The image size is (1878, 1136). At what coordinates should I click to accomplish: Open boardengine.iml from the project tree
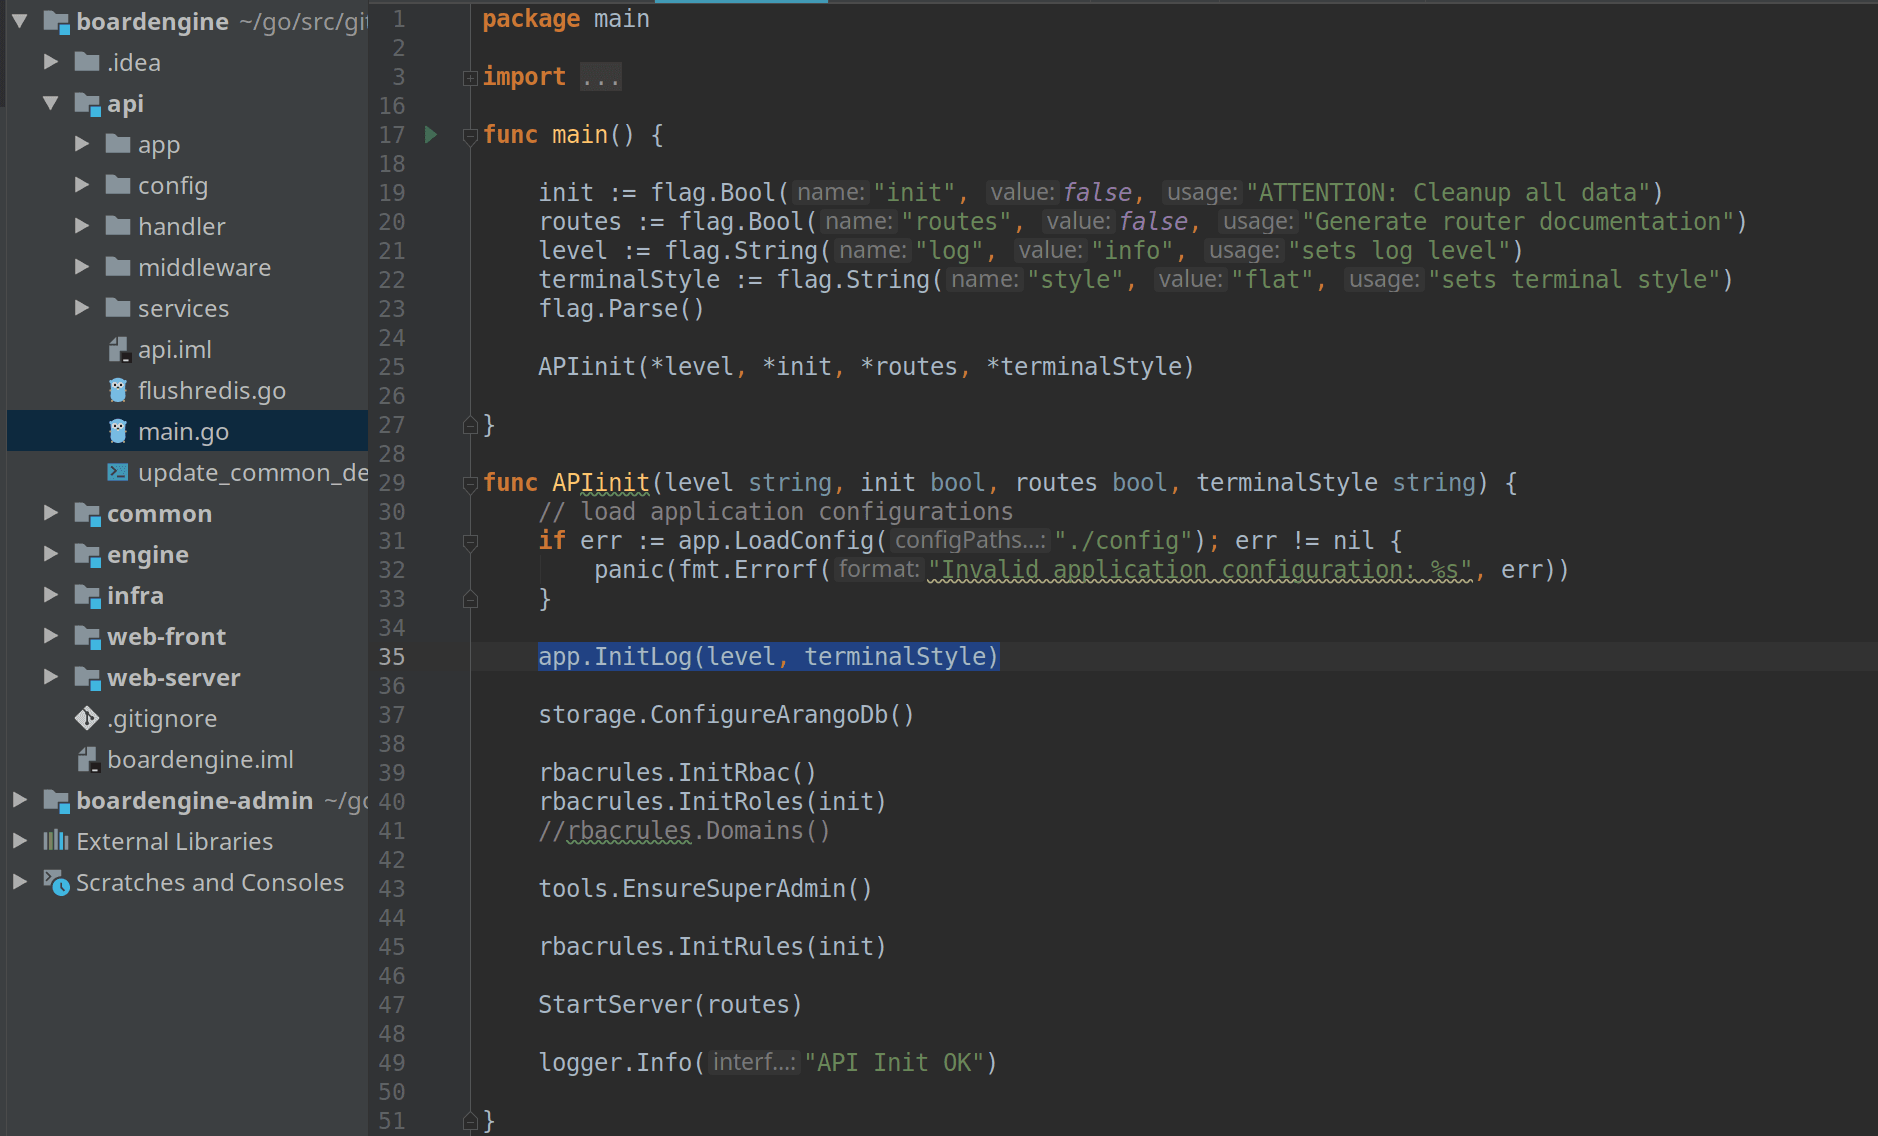click(200, 759)
